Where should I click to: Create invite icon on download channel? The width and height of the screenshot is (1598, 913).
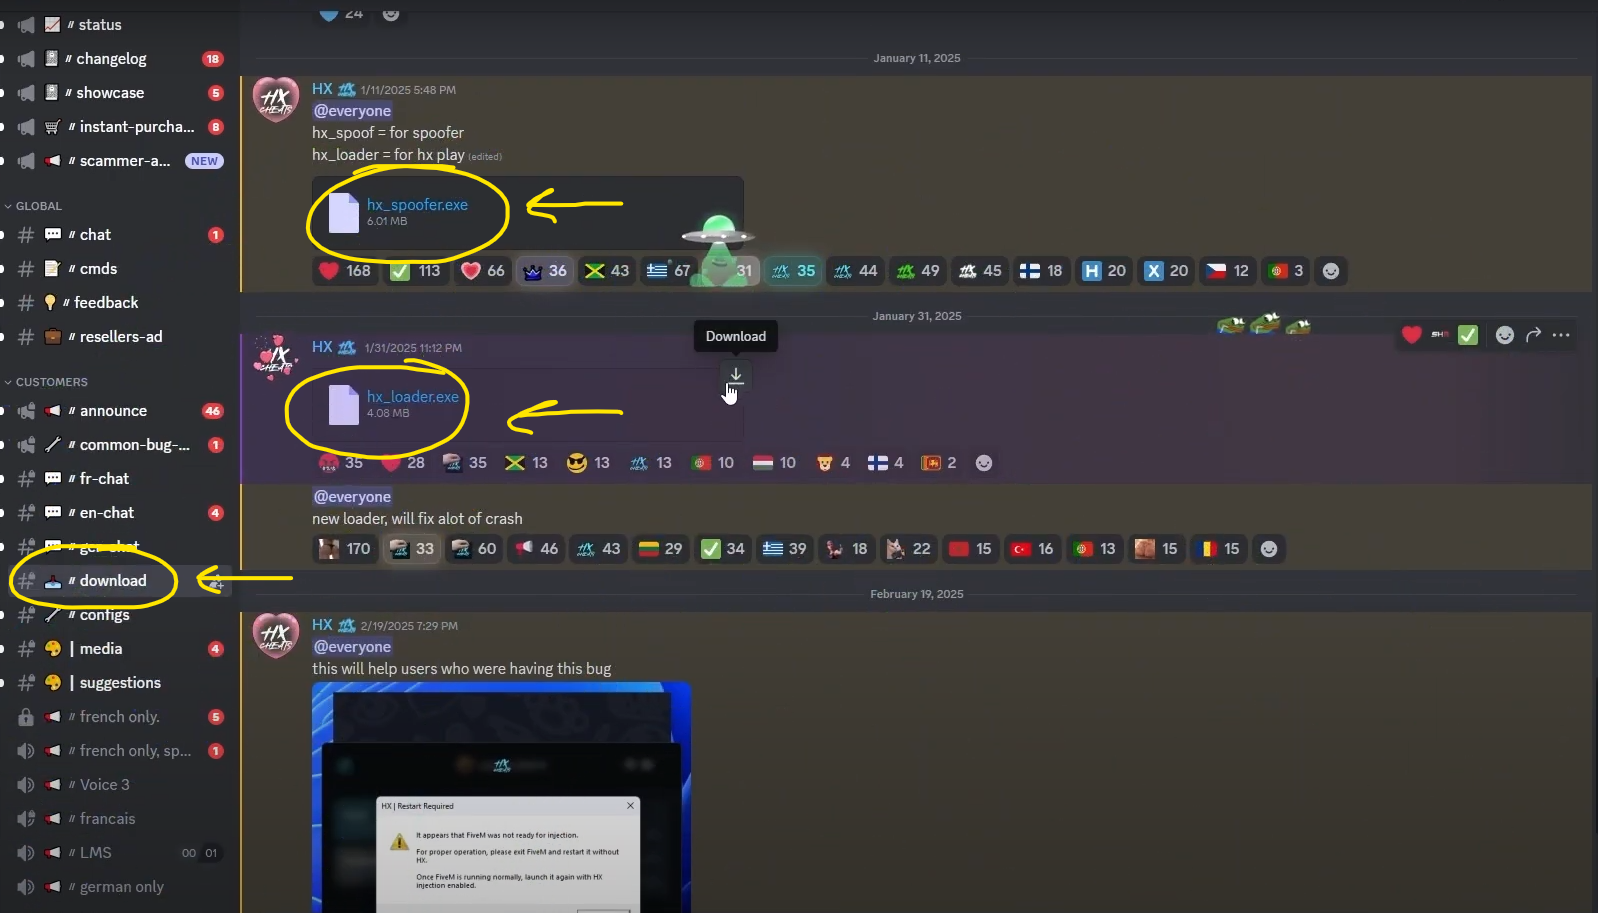216,583
